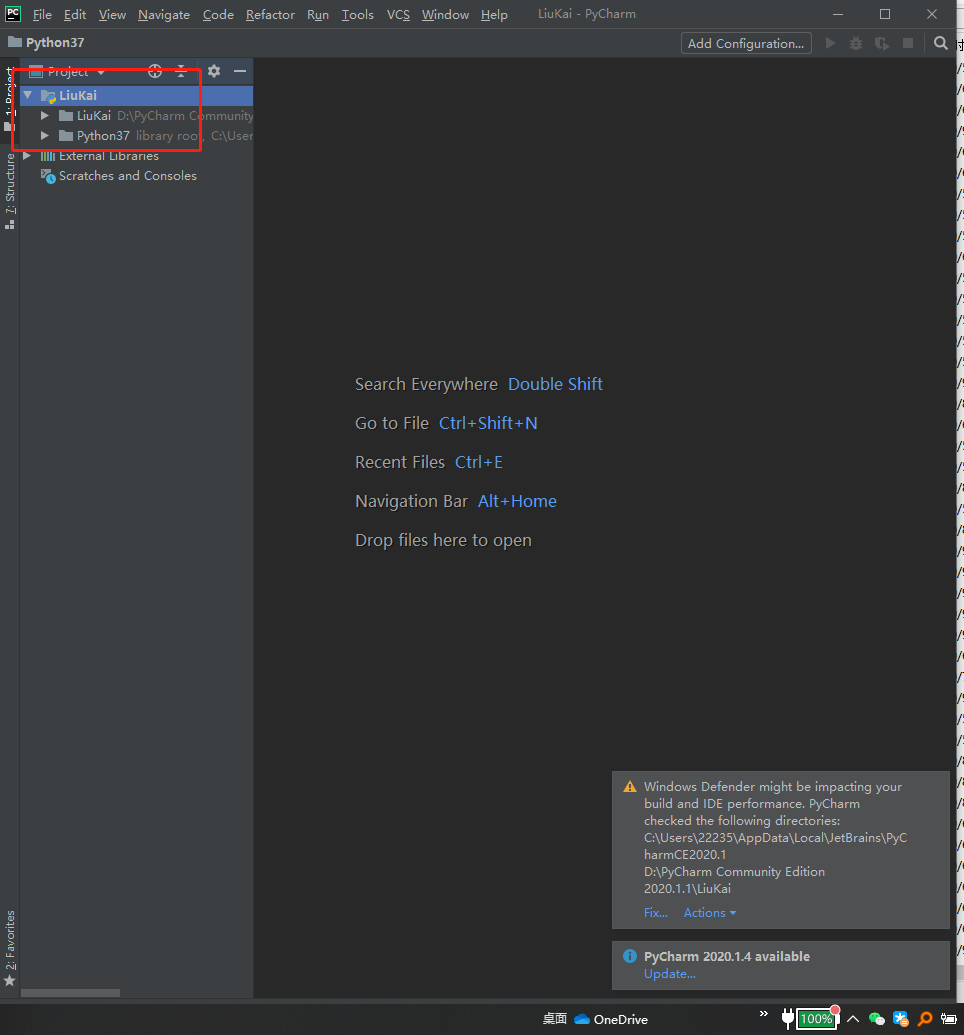Click the External Libraries bars icon
This screenshot has width=964, height=1035.
coord(48,156)
